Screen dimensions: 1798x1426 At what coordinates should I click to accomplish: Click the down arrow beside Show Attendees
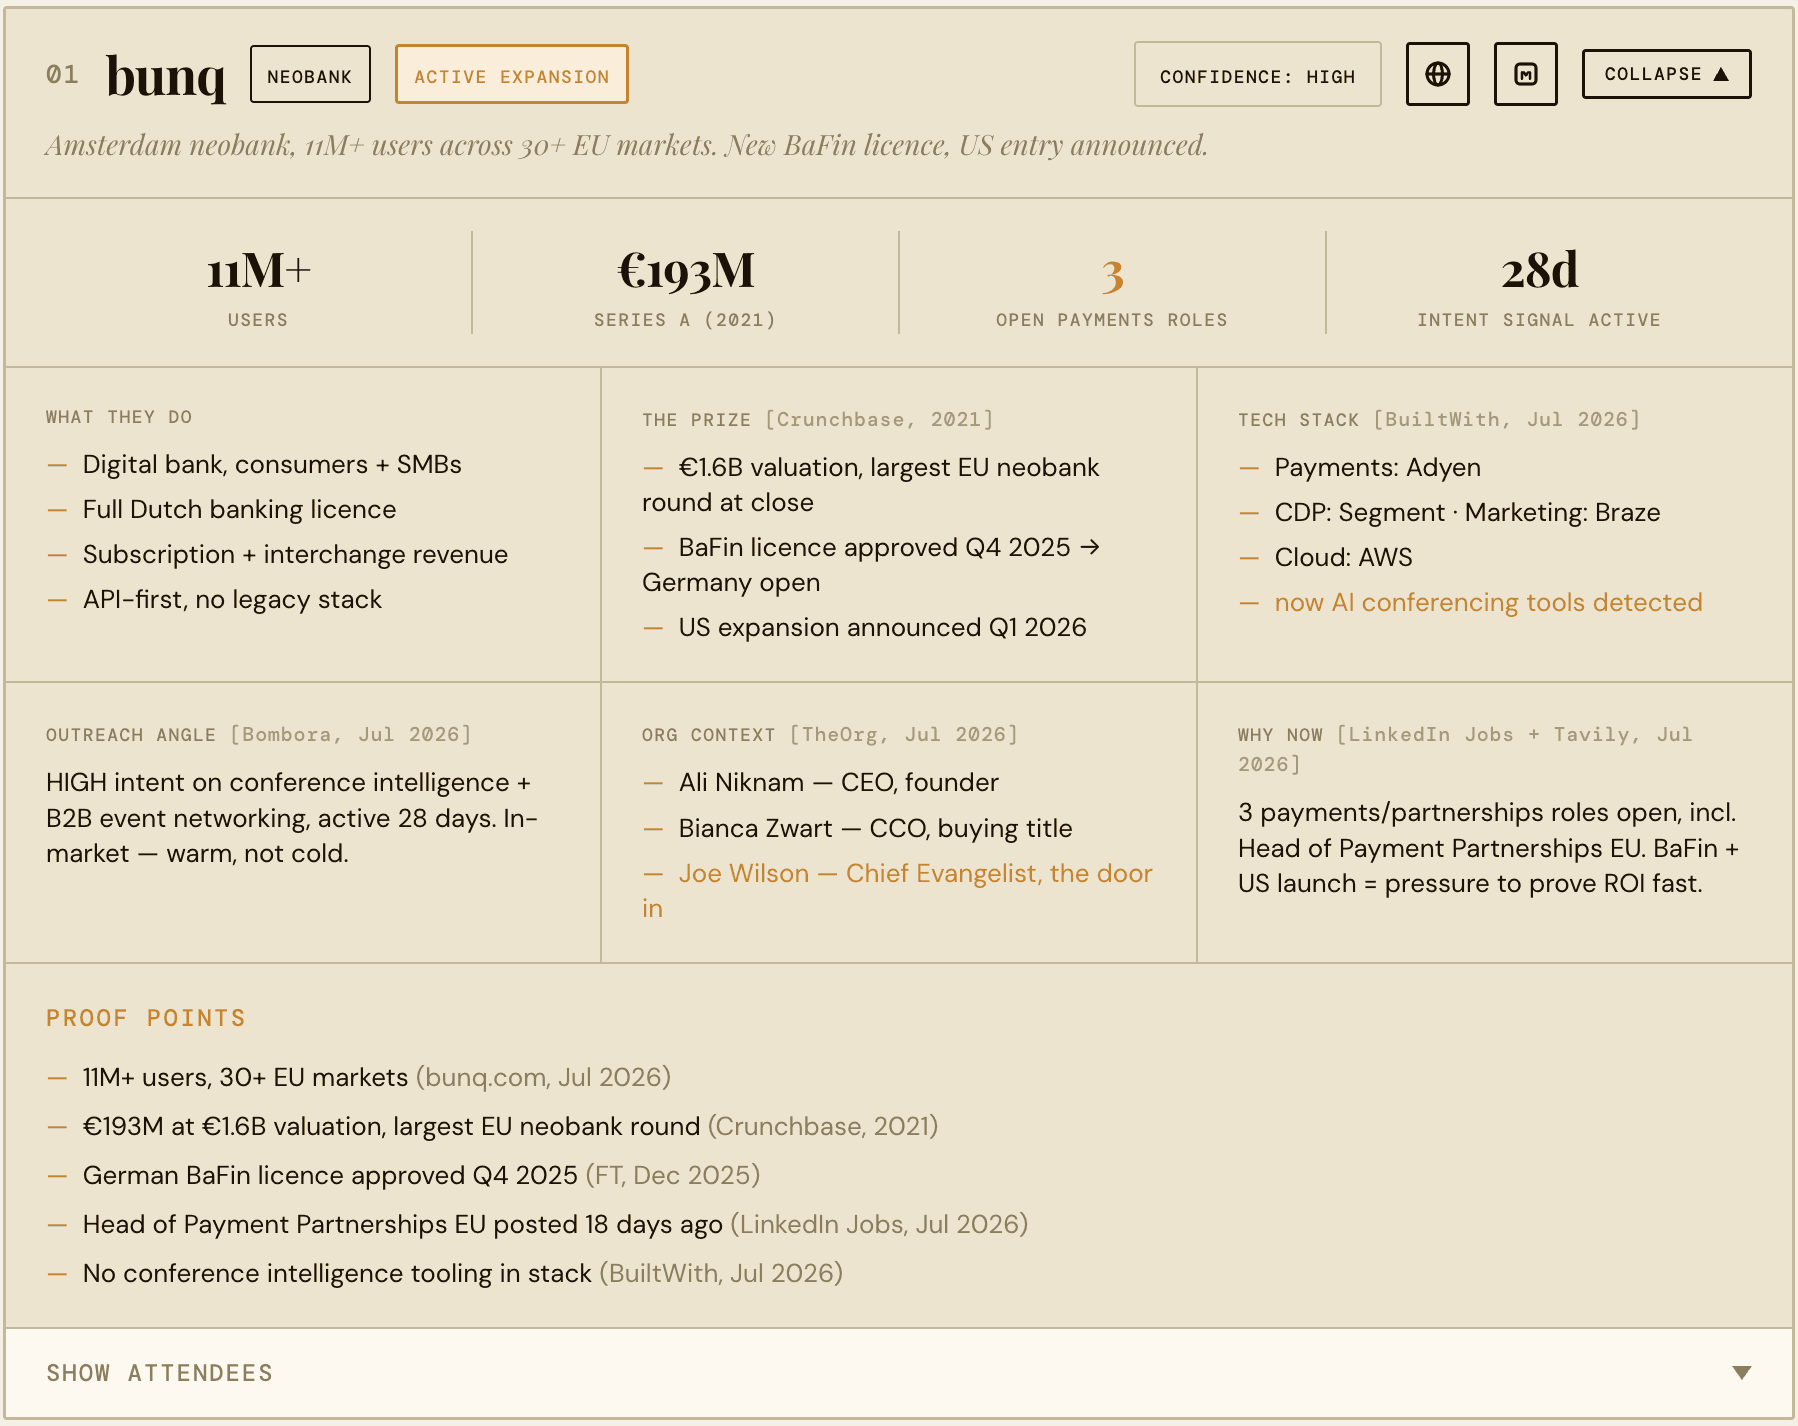(x=1741, y=1373)
